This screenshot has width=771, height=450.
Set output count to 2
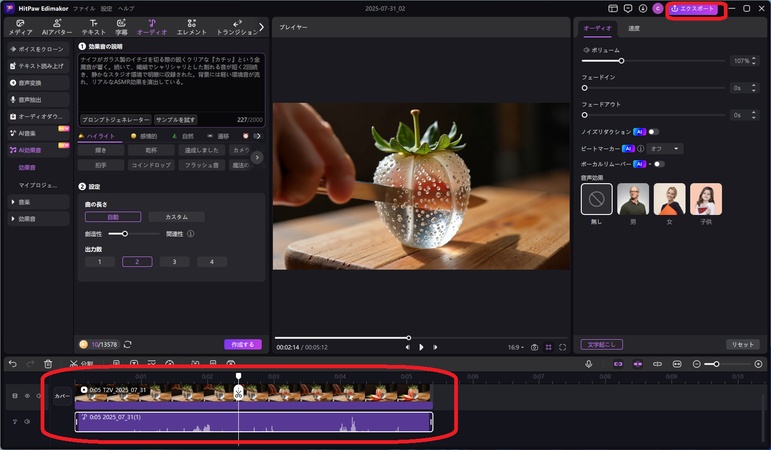tap(137, 262)
